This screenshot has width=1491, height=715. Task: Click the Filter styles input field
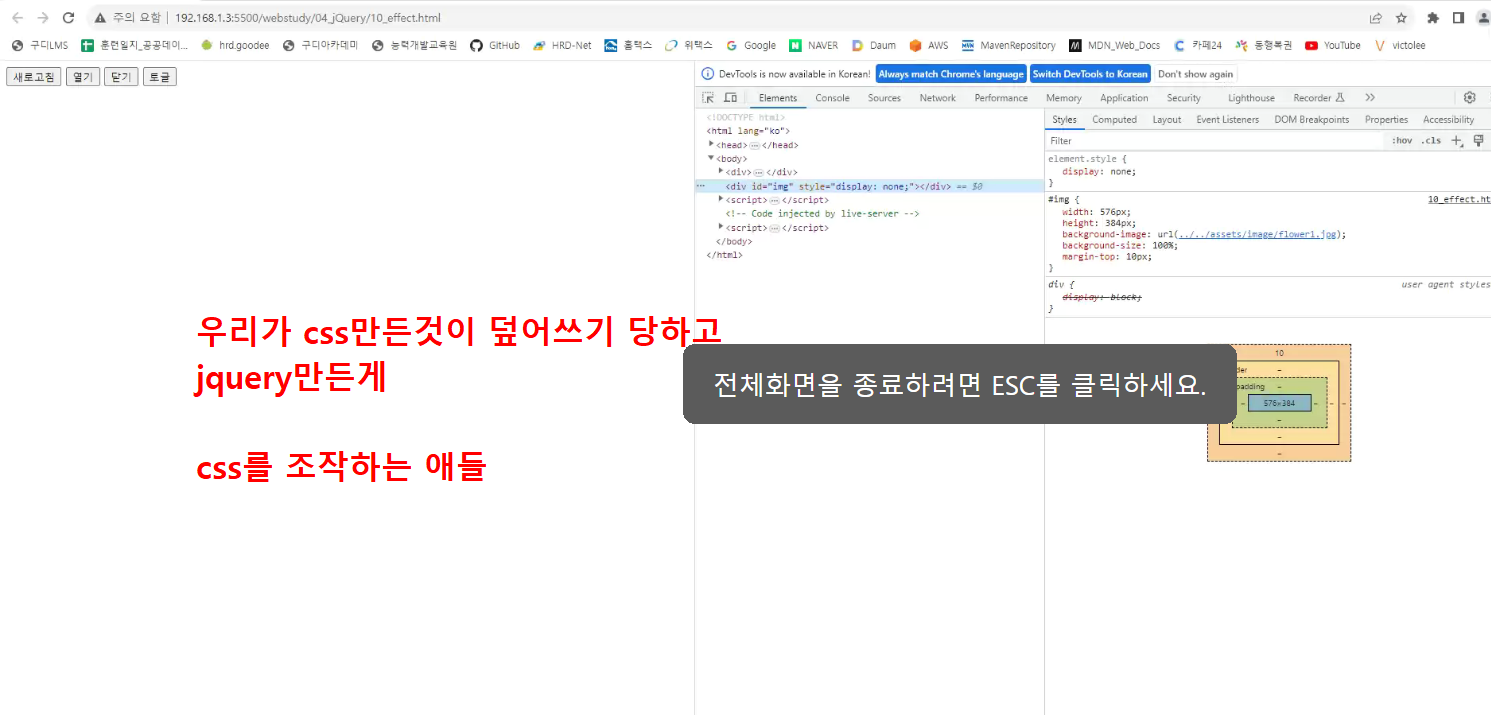1215,141
